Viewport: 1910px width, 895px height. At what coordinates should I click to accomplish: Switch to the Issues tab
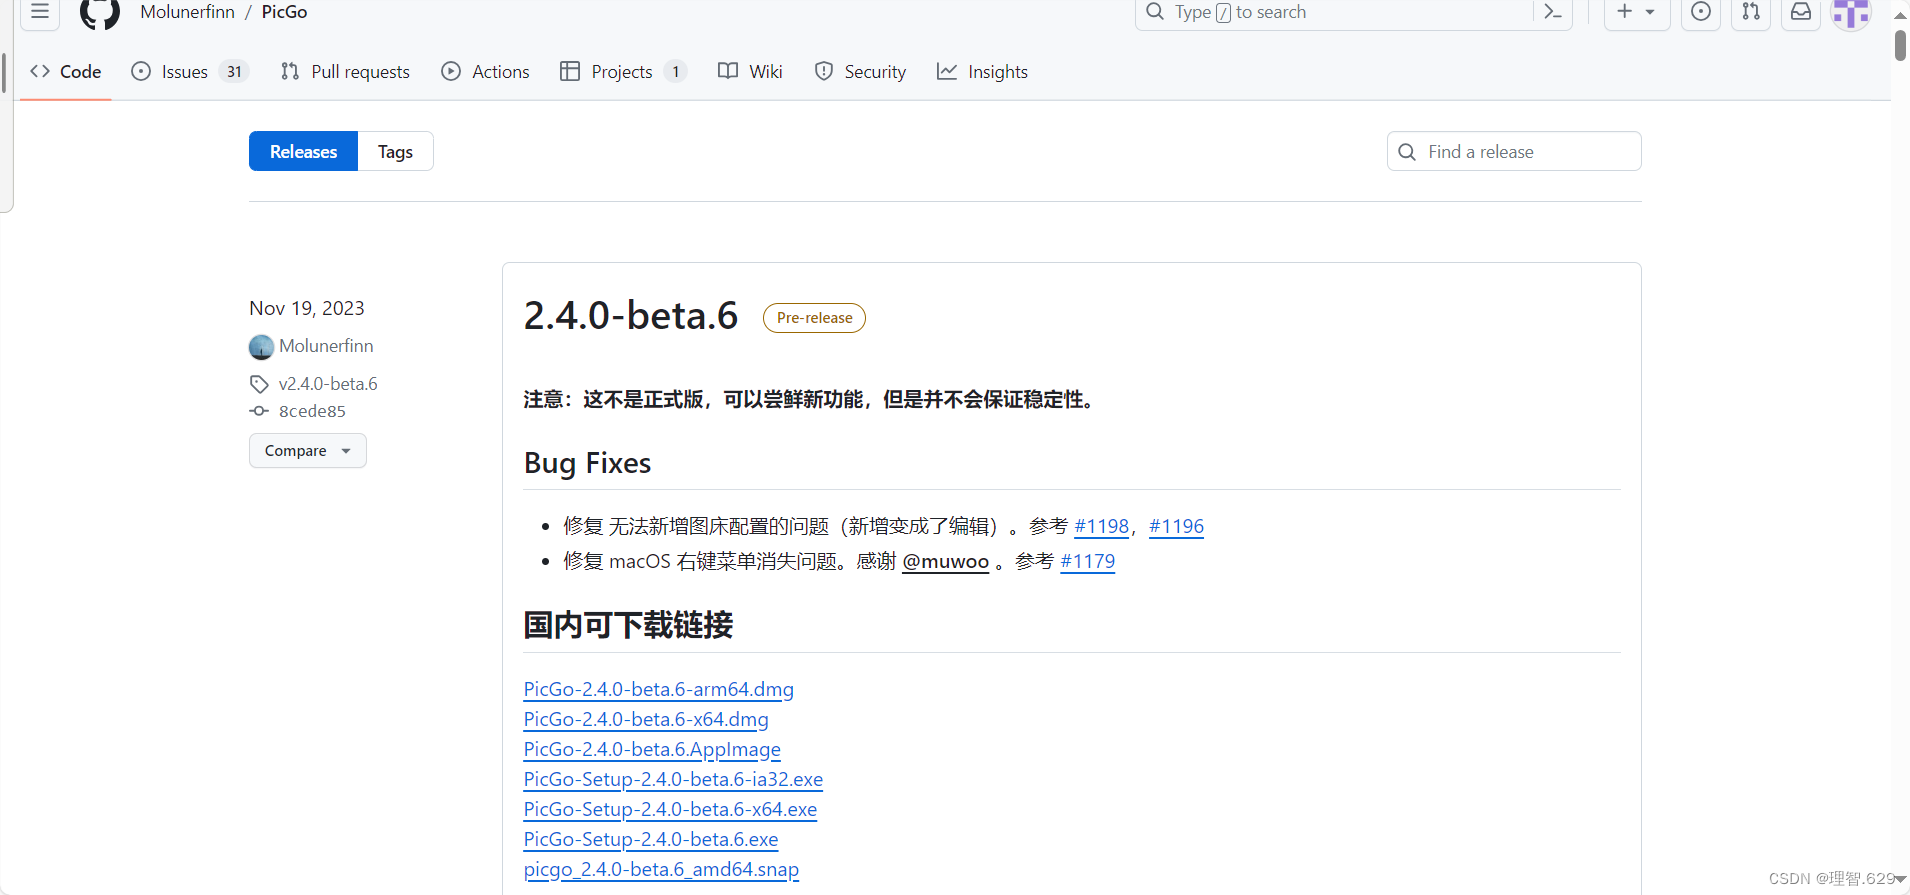pos(189,71)
